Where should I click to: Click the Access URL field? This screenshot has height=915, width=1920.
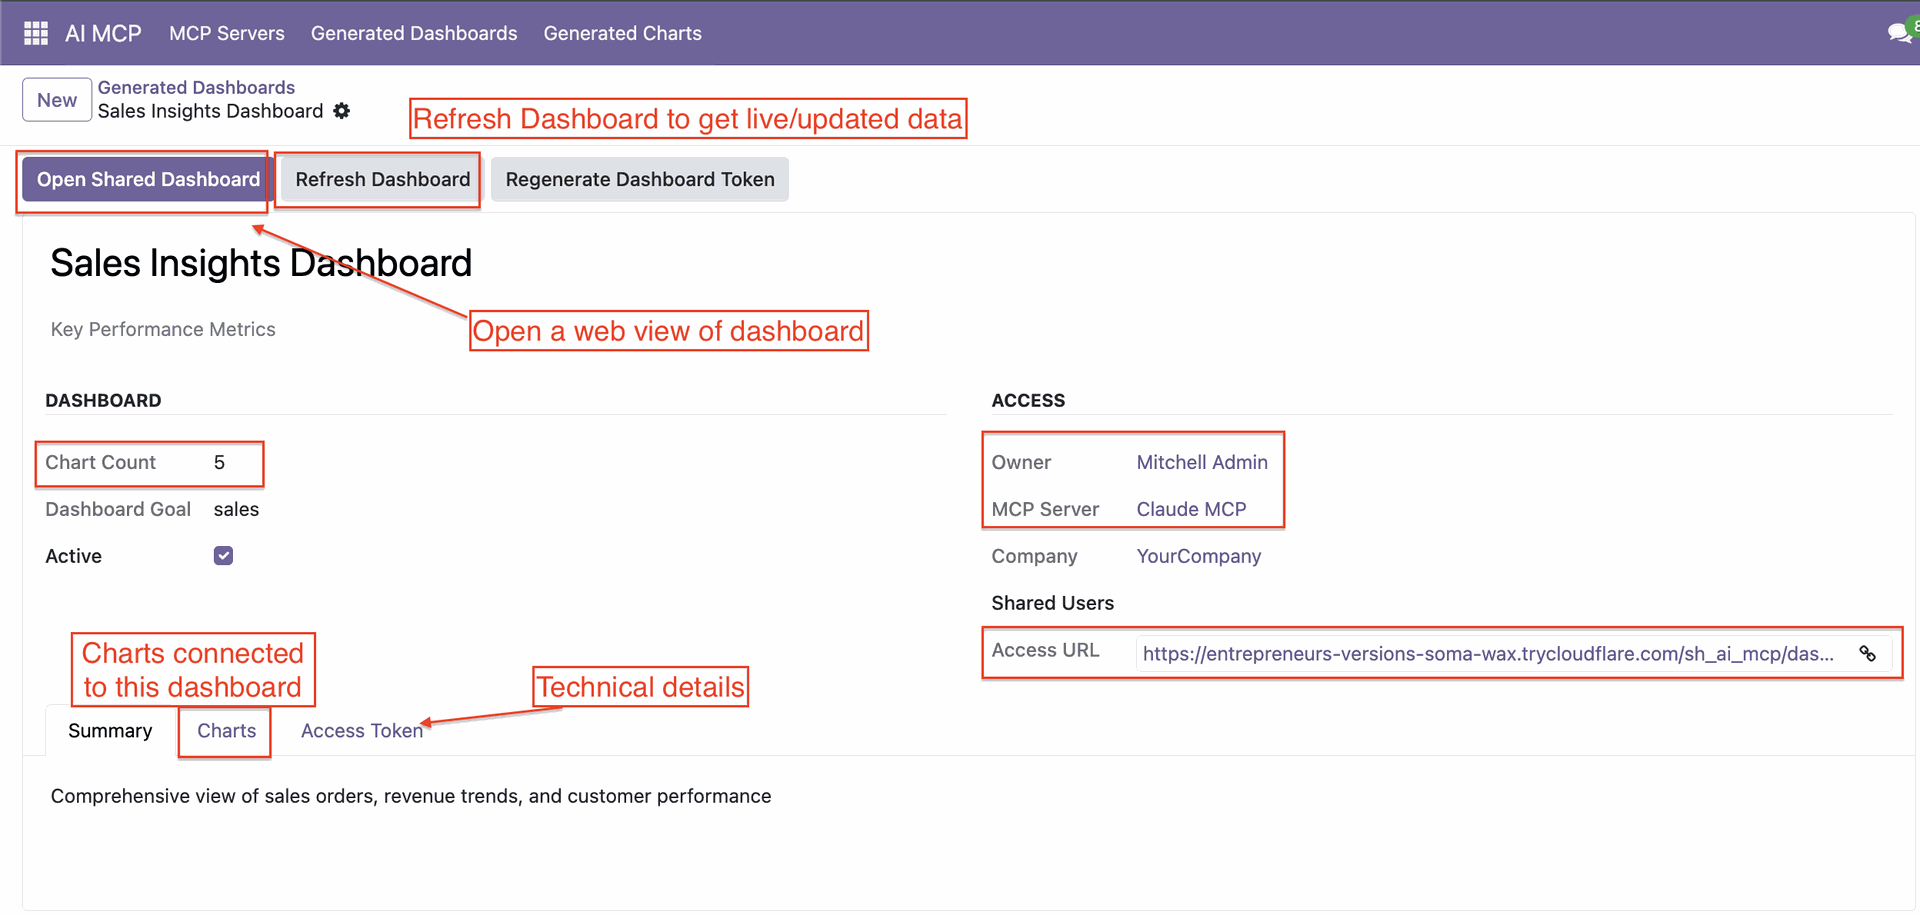[x=1488, y=654]
